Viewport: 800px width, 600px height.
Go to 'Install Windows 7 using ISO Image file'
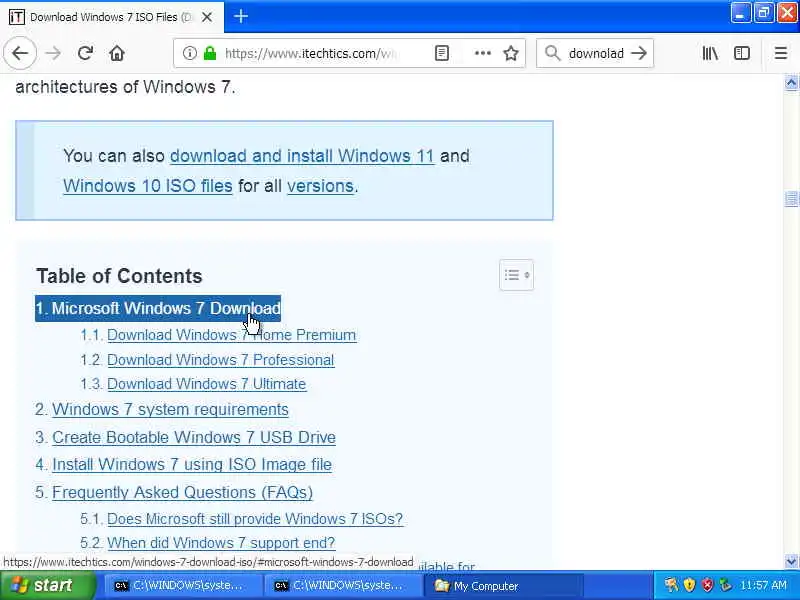[192, 465]
